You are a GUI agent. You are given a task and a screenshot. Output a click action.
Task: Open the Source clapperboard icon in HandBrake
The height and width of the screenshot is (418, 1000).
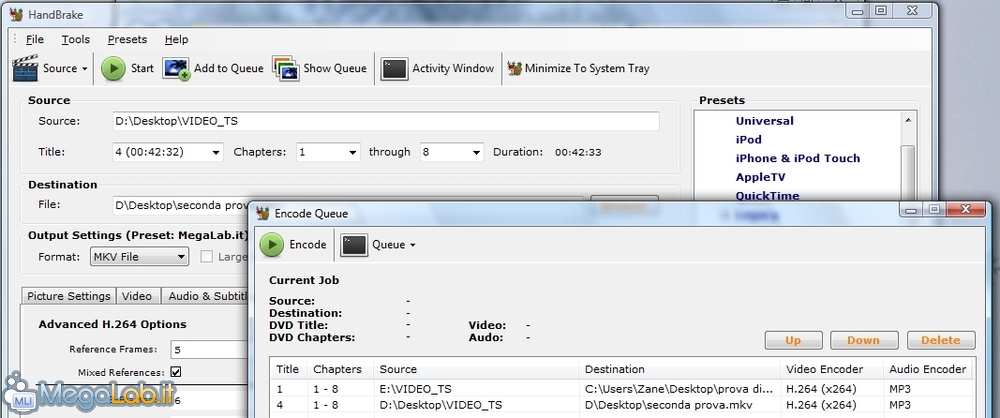click(x=26, y=68)
